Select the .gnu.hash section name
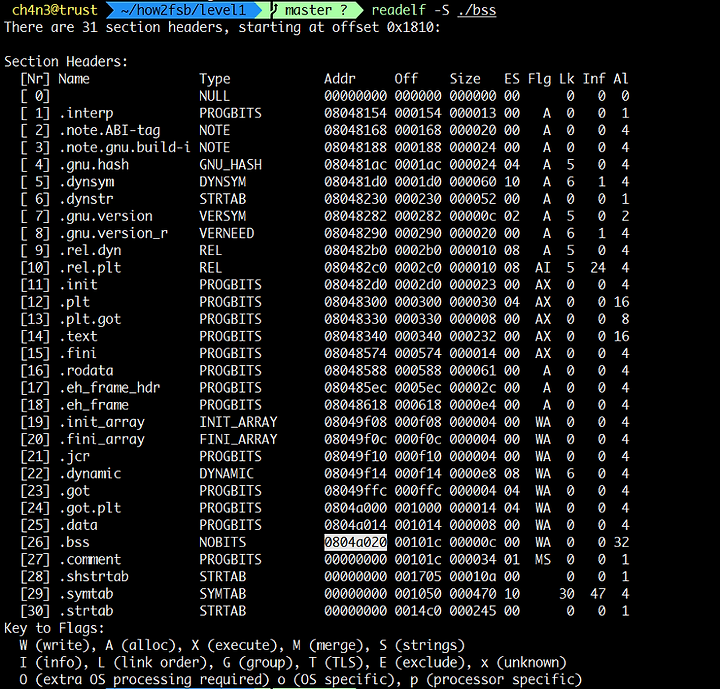This screenshot has width=720, height=689. [x=94, y=164]
